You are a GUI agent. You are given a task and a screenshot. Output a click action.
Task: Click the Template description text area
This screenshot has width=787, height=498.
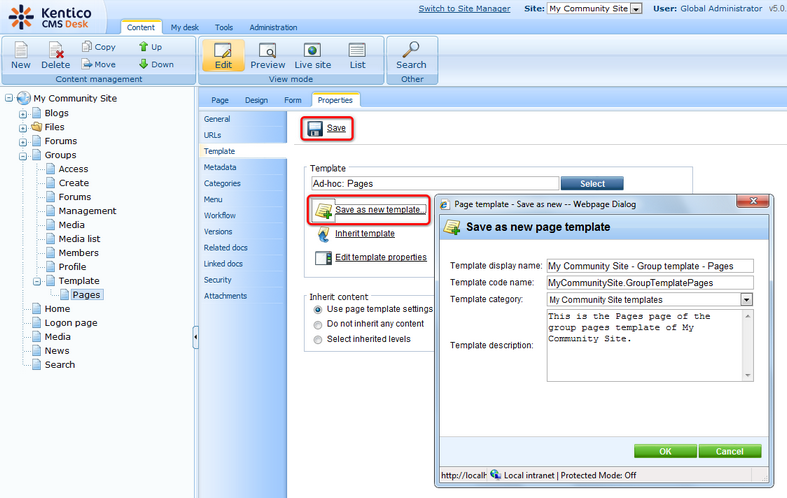[645, 345]
